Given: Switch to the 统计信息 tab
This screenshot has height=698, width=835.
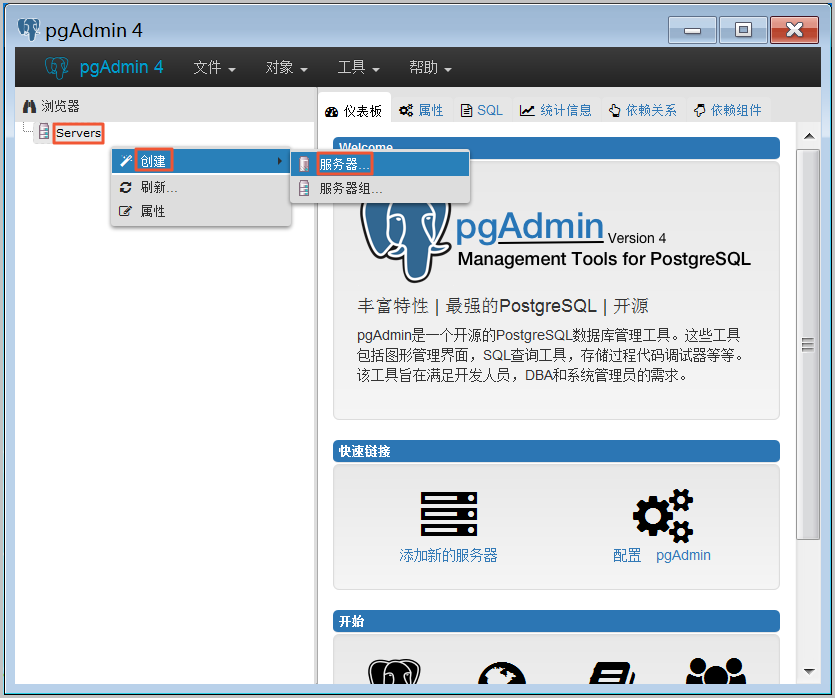Looking at the screenshot, I should (x=556, y=110).
